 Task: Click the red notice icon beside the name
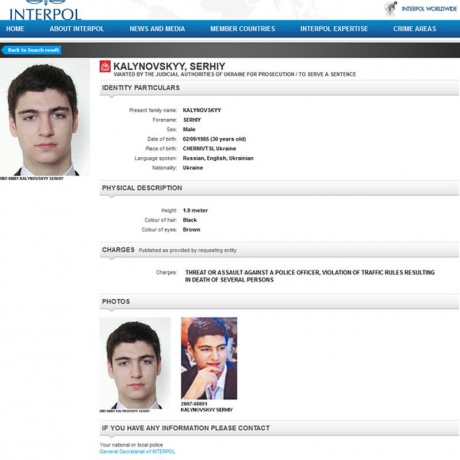pyautogui.click(x=105, y=66)
